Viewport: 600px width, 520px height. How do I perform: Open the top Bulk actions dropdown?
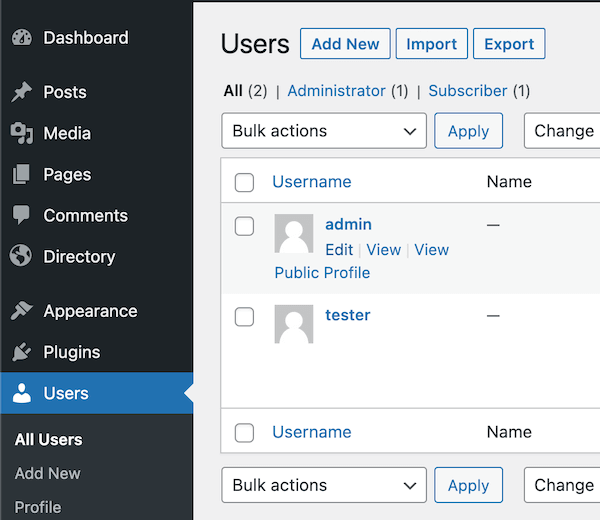(323, 131)
